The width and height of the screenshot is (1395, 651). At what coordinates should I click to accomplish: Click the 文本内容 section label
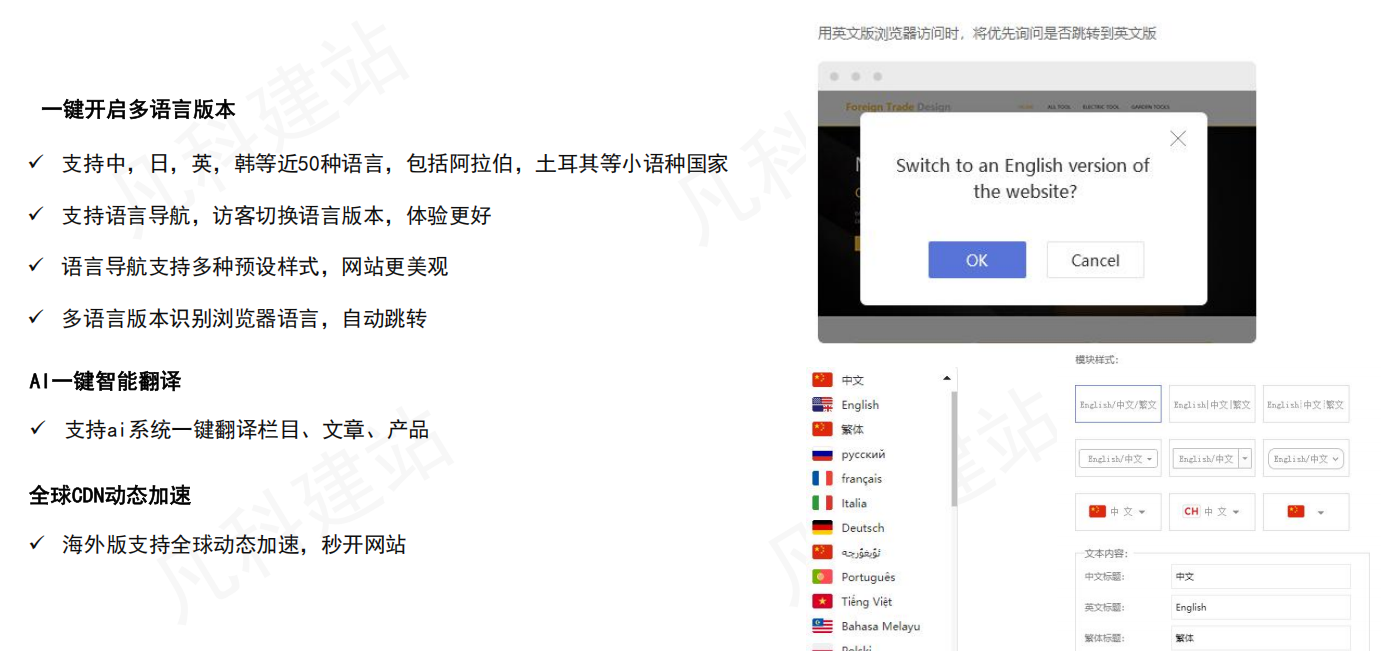click(x=1106, y=553)
